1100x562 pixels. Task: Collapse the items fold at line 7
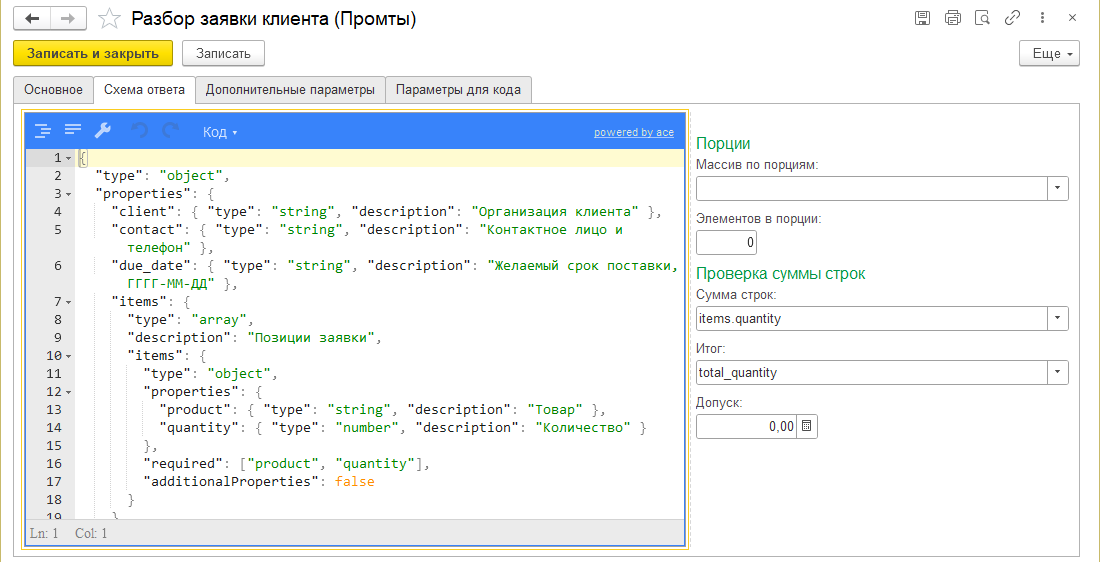(x=69, y=302)
